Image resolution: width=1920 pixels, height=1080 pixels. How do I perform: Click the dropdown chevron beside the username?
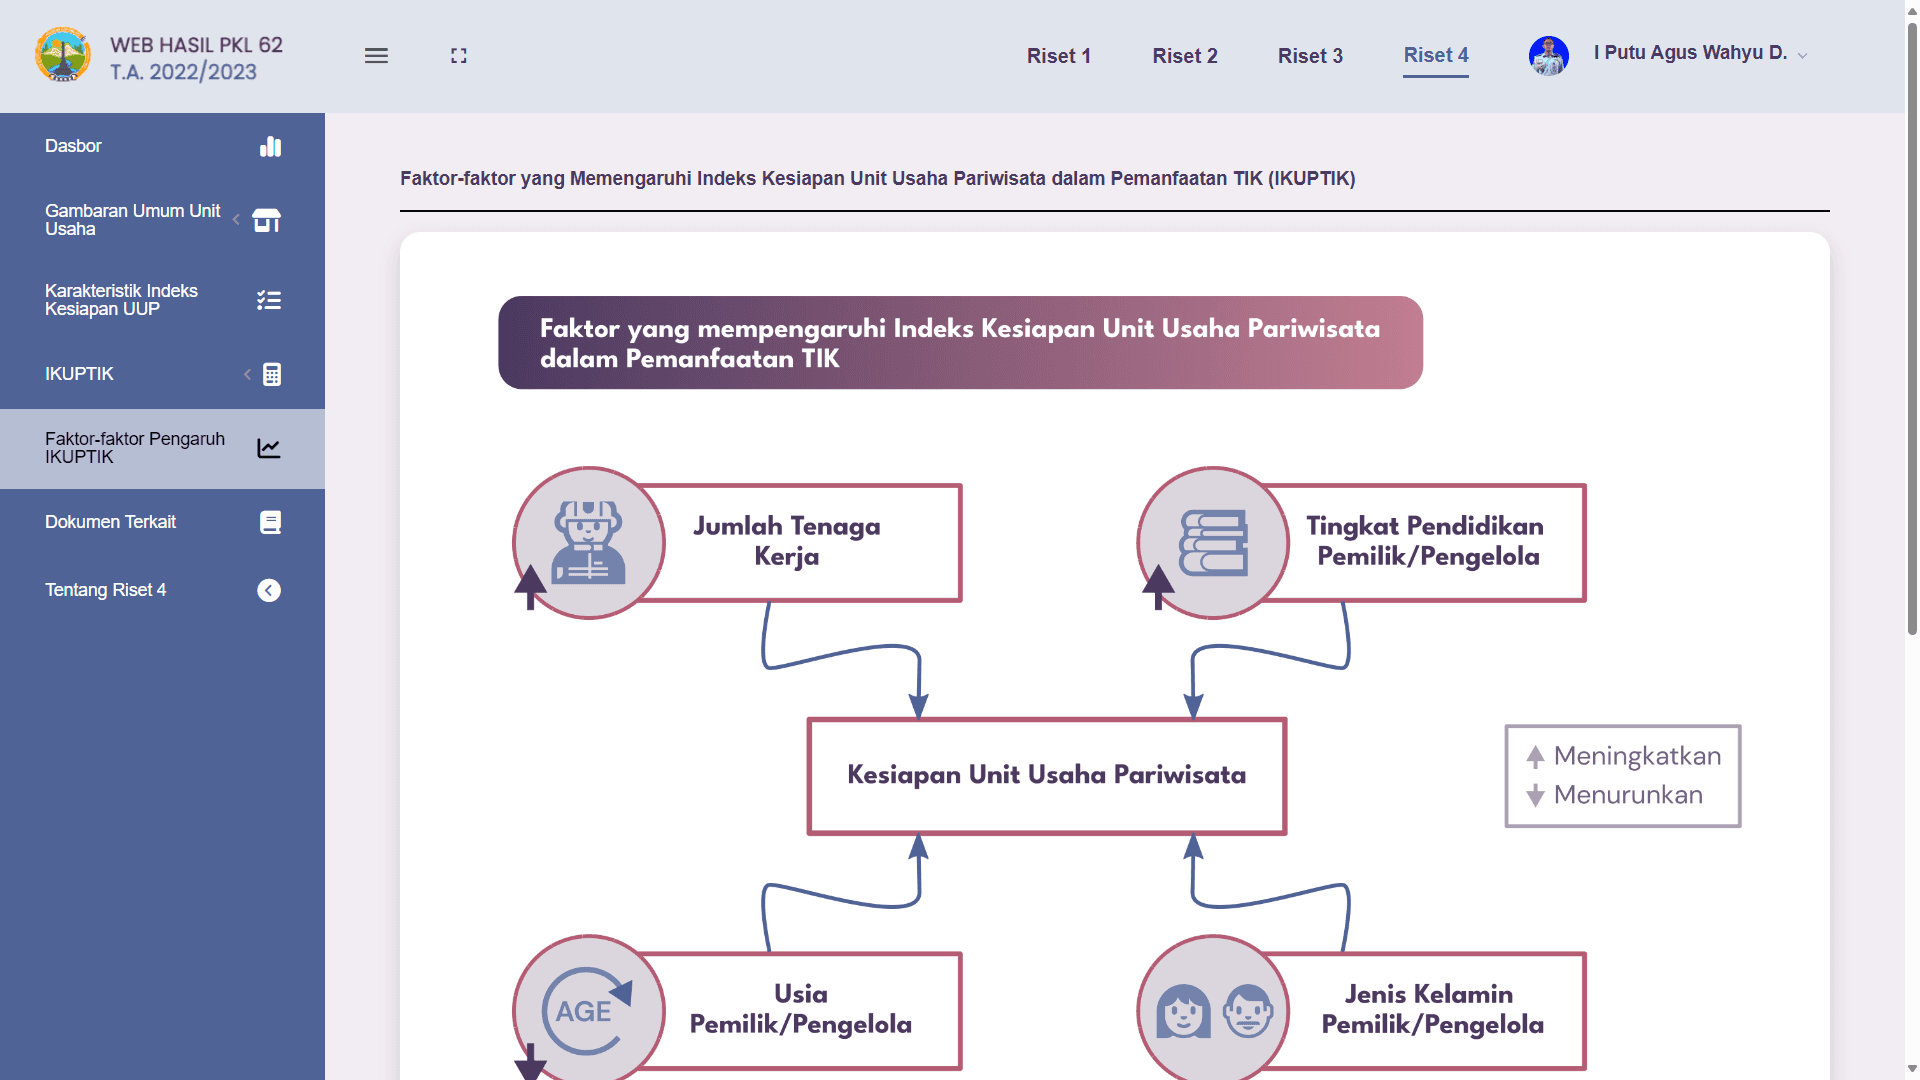coord(1802,56)
